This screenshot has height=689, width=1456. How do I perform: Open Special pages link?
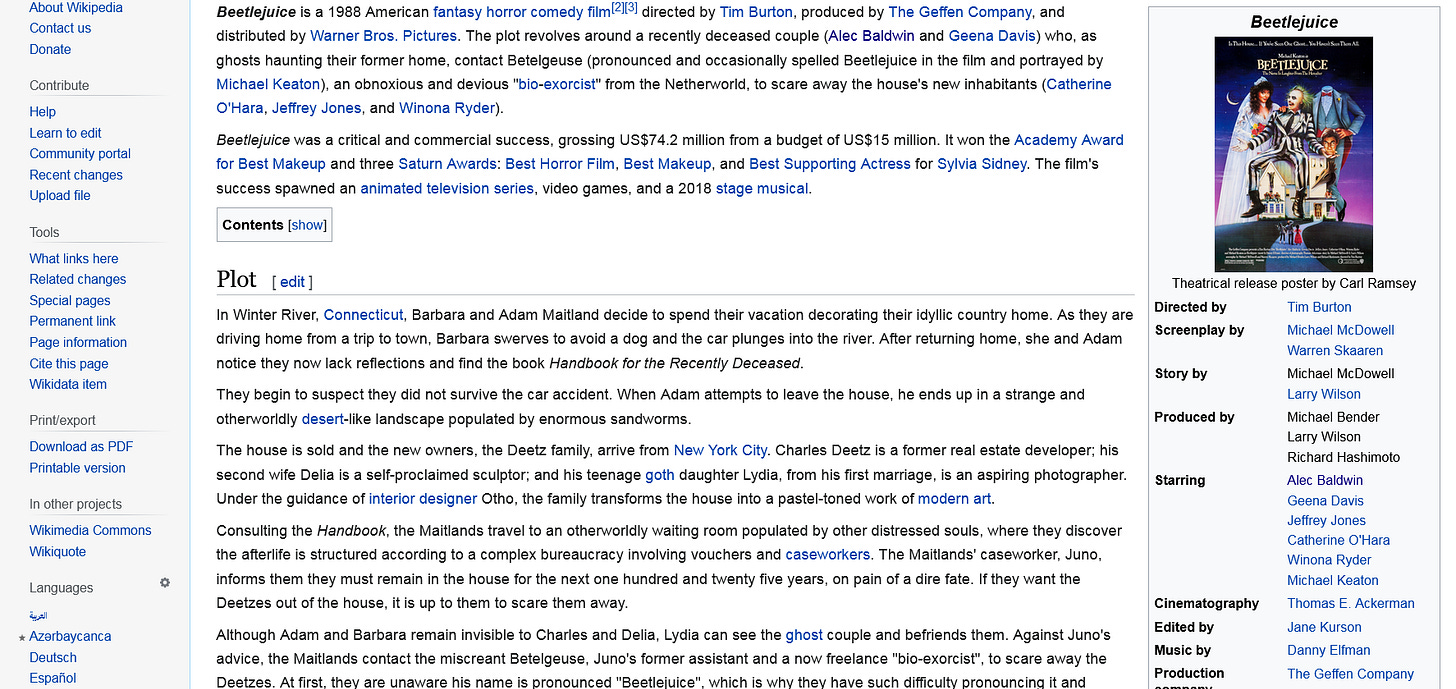(70, 301)
